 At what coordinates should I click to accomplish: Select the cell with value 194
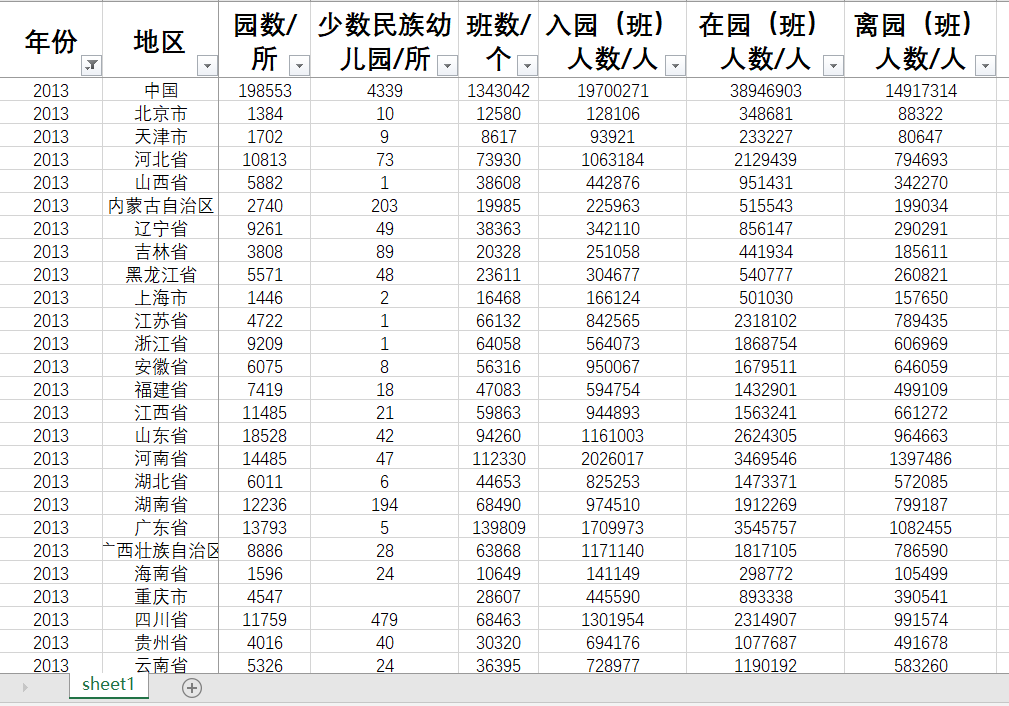(384, 505)
